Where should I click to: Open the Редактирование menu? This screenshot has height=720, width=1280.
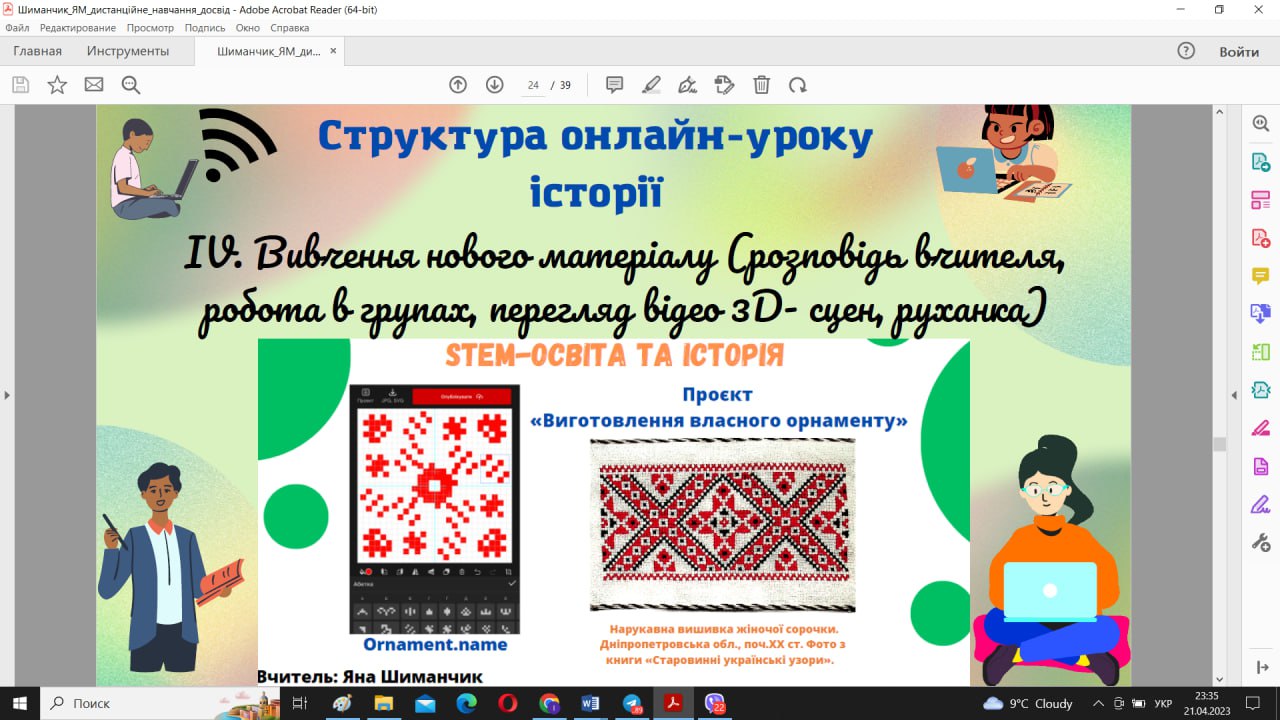pos(79,28)
